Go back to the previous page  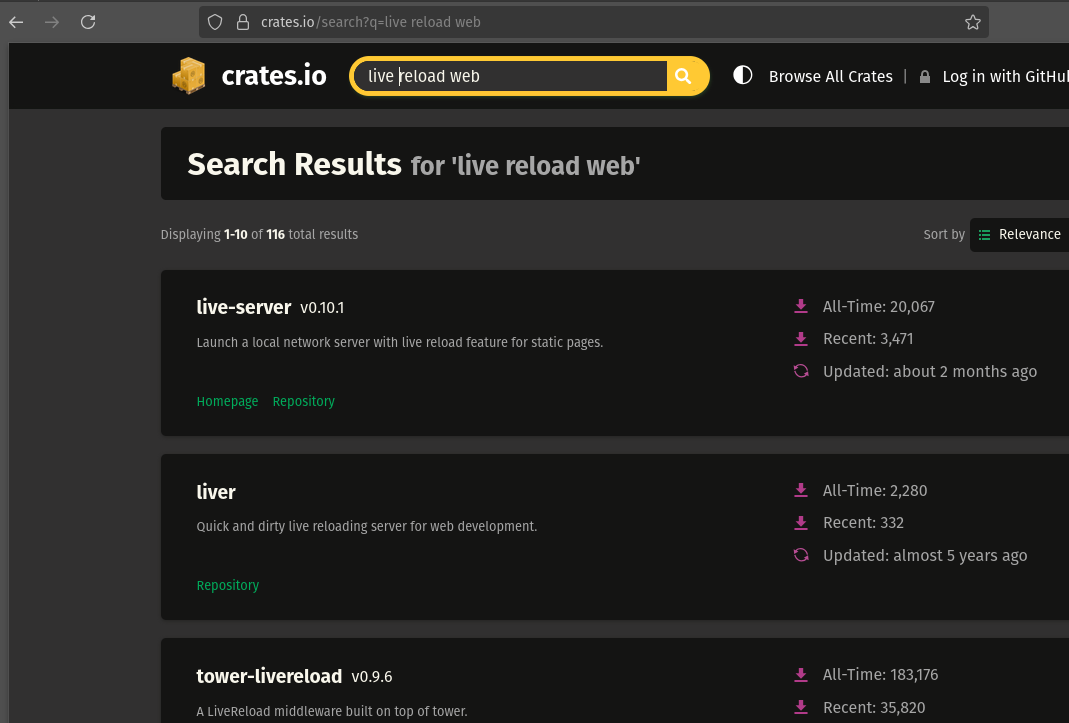click(x=16, y=23)
